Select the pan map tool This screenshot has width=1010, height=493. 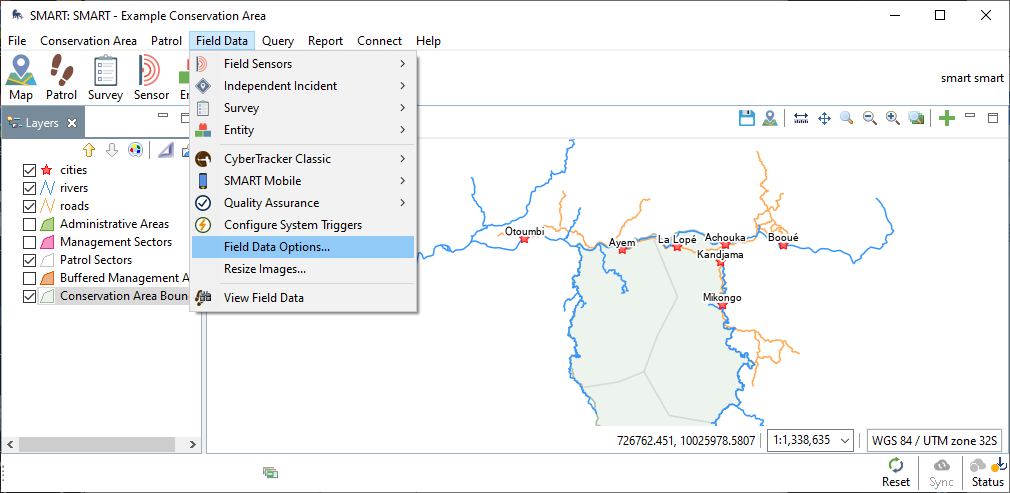tap(824, 118)
